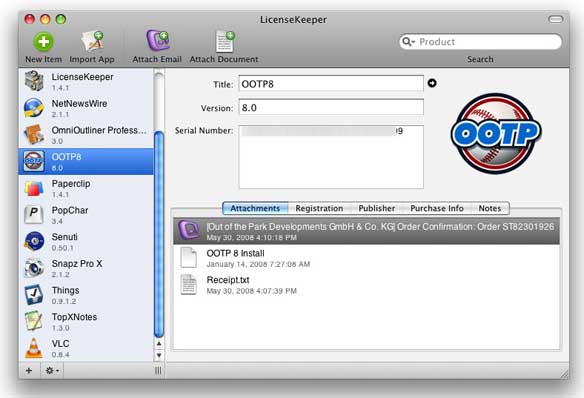
Task: Click the Serial Number text area
Action: tap(331, 157)
